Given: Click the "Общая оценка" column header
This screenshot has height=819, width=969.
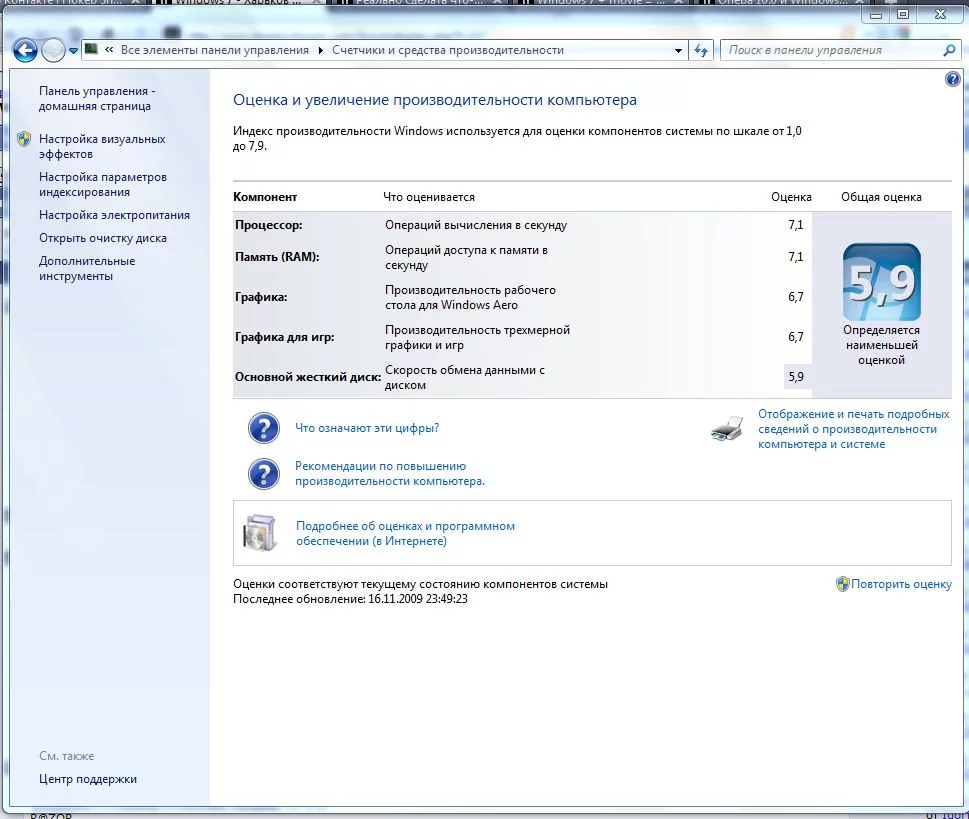Looking at the screenshot, I should (x=881, y=197).
